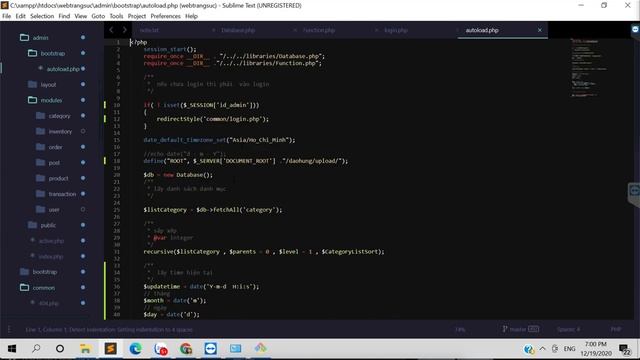The width and height of the screenshot is (640, 360).
Task: Open the Edit menu
Action: click(x=20, y=16)
